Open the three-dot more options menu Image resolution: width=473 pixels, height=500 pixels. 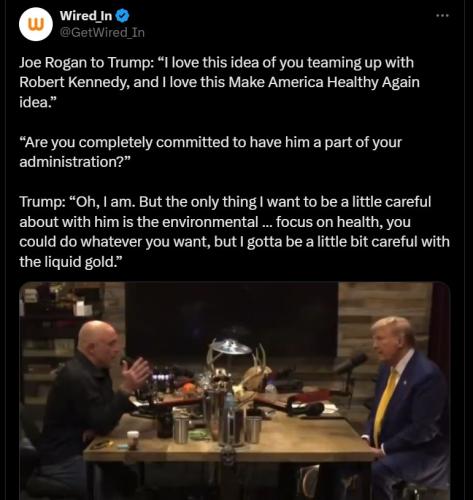pos(443,15)
